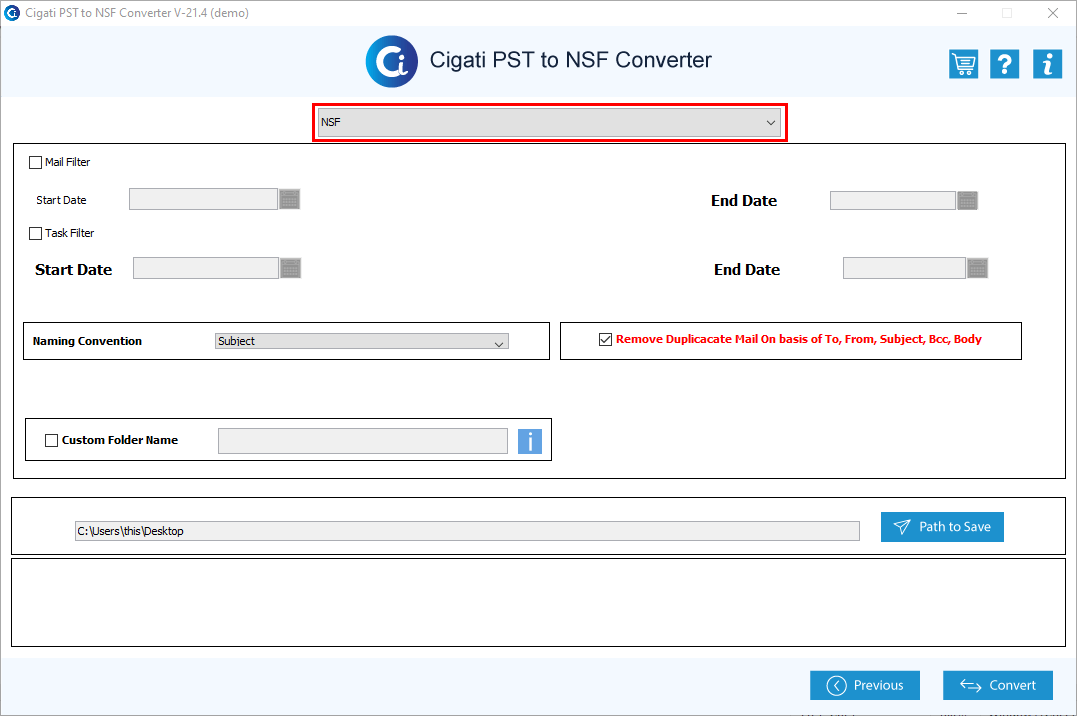Click the Custom Folder Name text field
Image resolution: width=1077 pixels, height=716 pixels.
pyautogui.click(x=363, y=441)
